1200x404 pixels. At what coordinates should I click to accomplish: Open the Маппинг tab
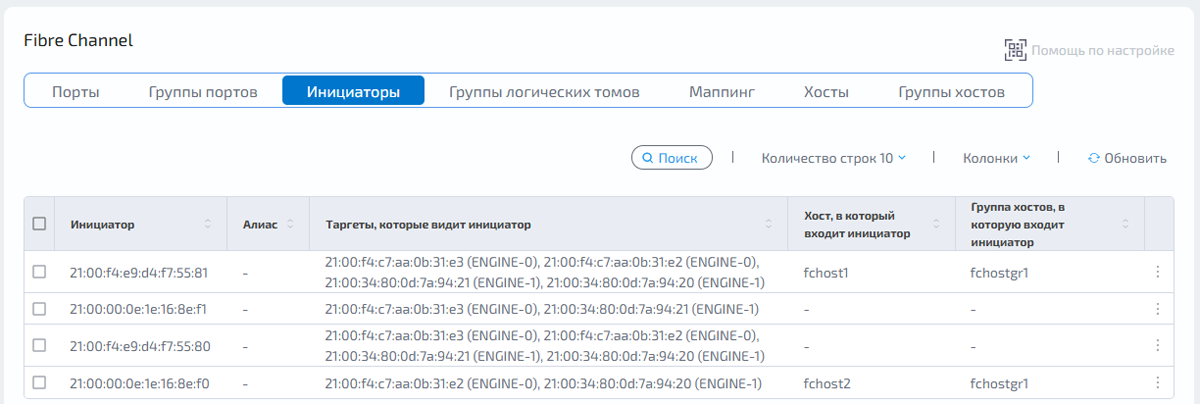pyautogui.click(x=722, y=92)
